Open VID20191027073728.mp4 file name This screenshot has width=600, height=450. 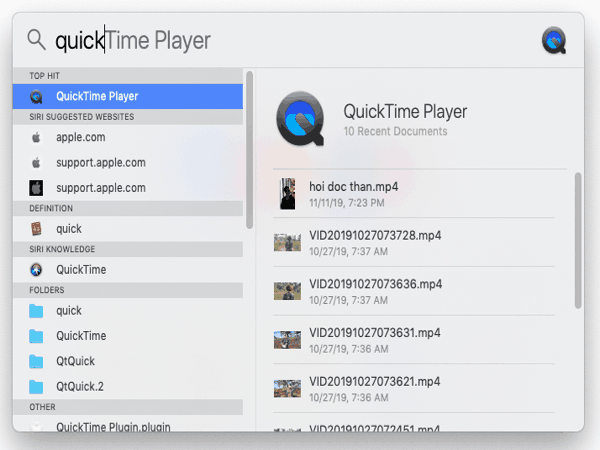[x=375, y=235]
